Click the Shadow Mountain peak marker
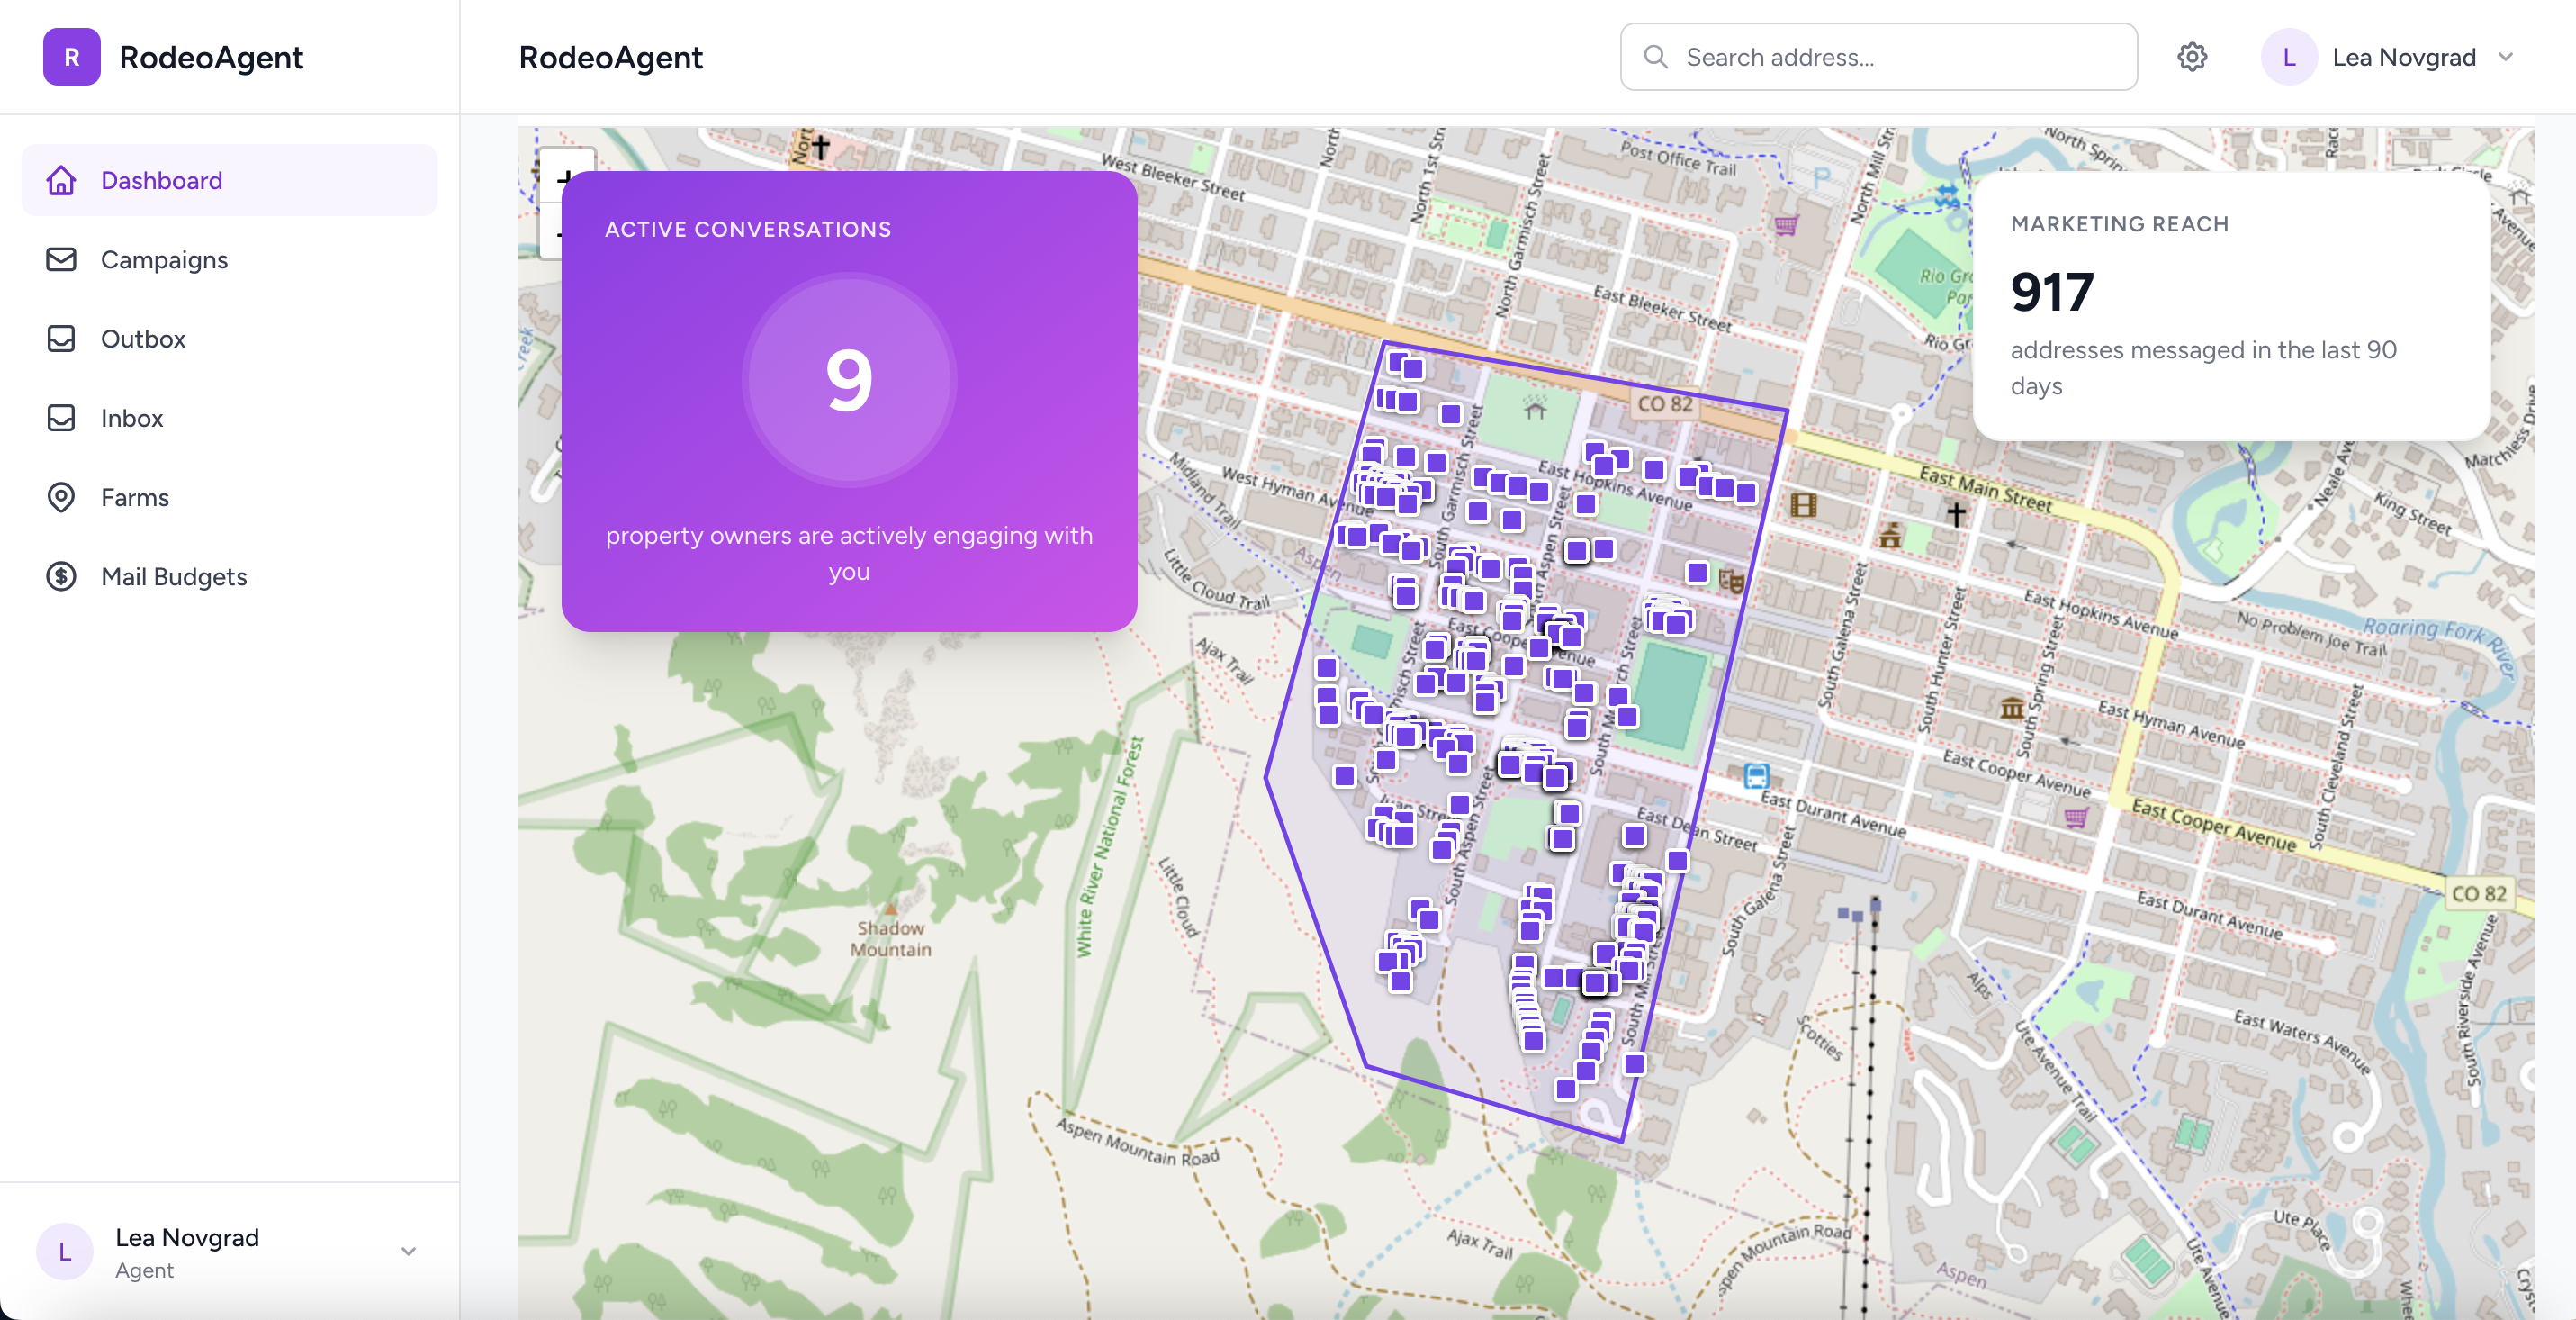Image resolution: width=2576 pixels, height=1320 pixels. pos(890,909)
